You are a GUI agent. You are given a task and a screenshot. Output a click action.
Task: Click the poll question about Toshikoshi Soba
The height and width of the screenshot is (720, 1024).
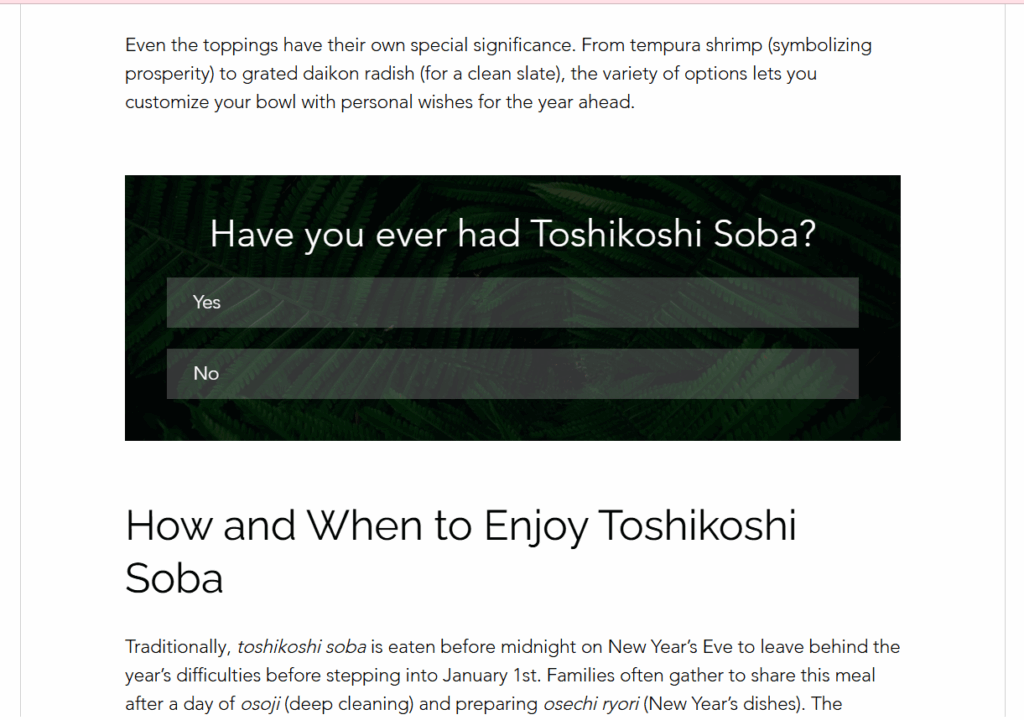(x=513, y=234)
